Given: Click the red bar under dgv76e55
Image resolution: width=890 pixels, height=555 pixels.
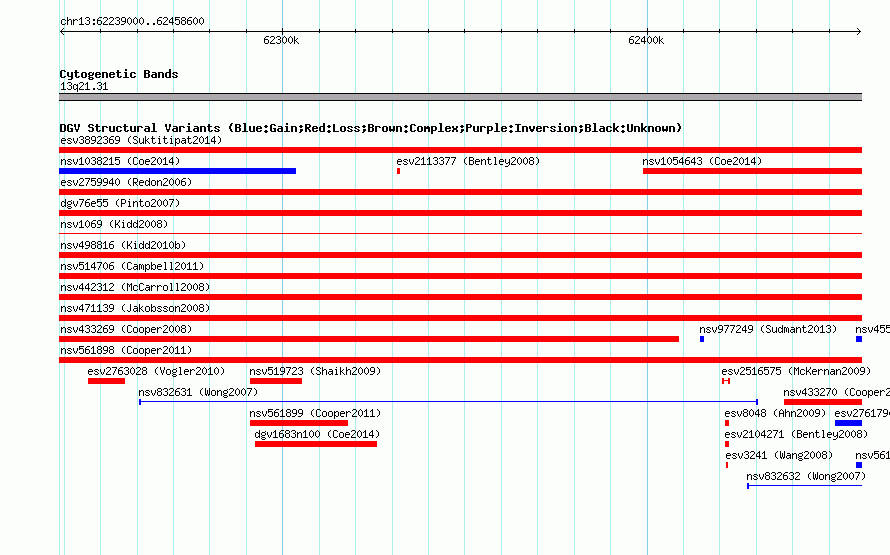Looking at the screenshot, I should pos(460,213).
